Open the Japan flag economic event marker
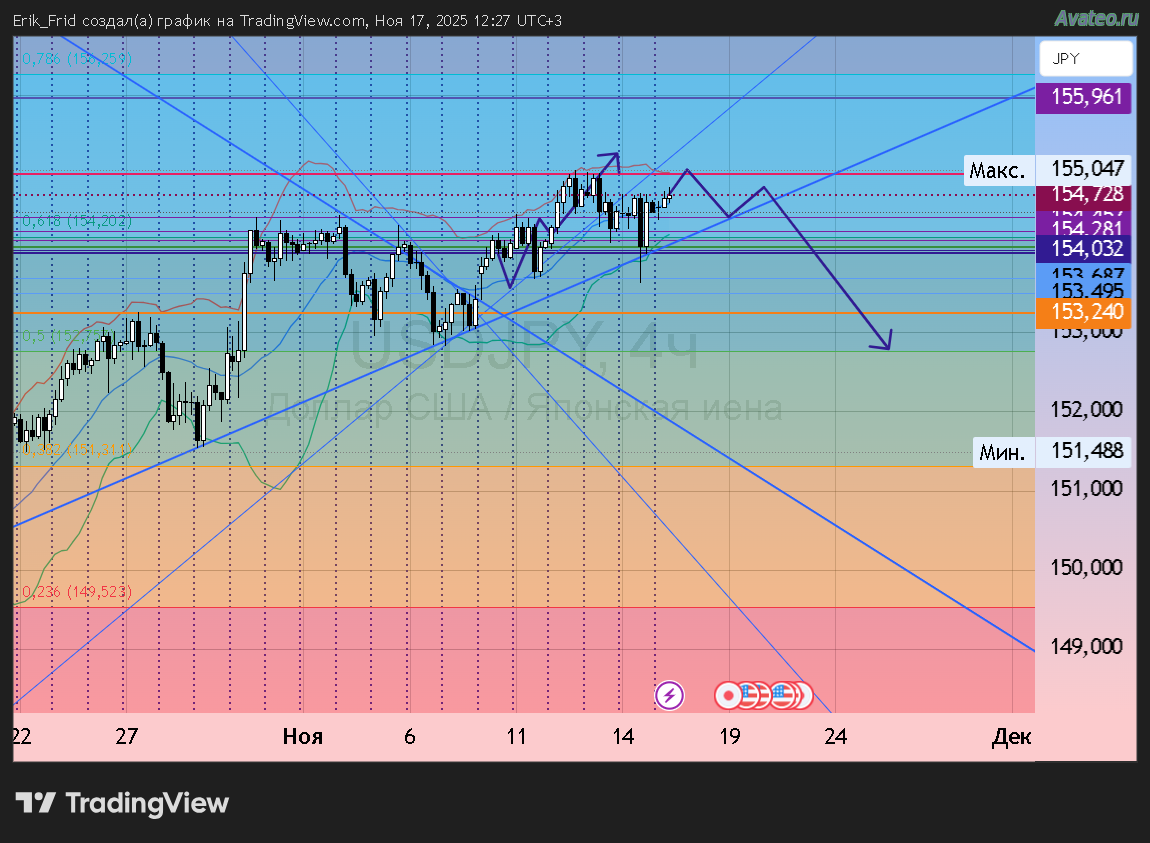The image size is (1150, 843). [x=729, y=694]
